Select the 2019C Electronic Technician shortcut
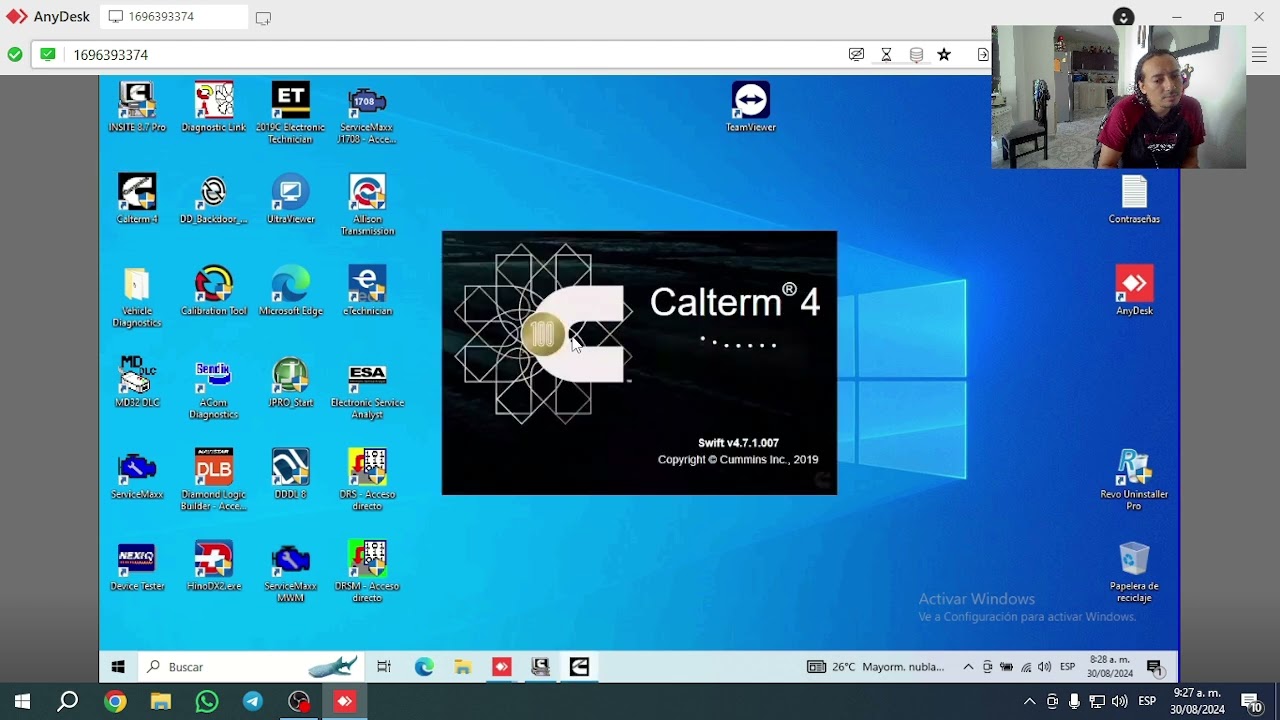 (x=291, y=113)
